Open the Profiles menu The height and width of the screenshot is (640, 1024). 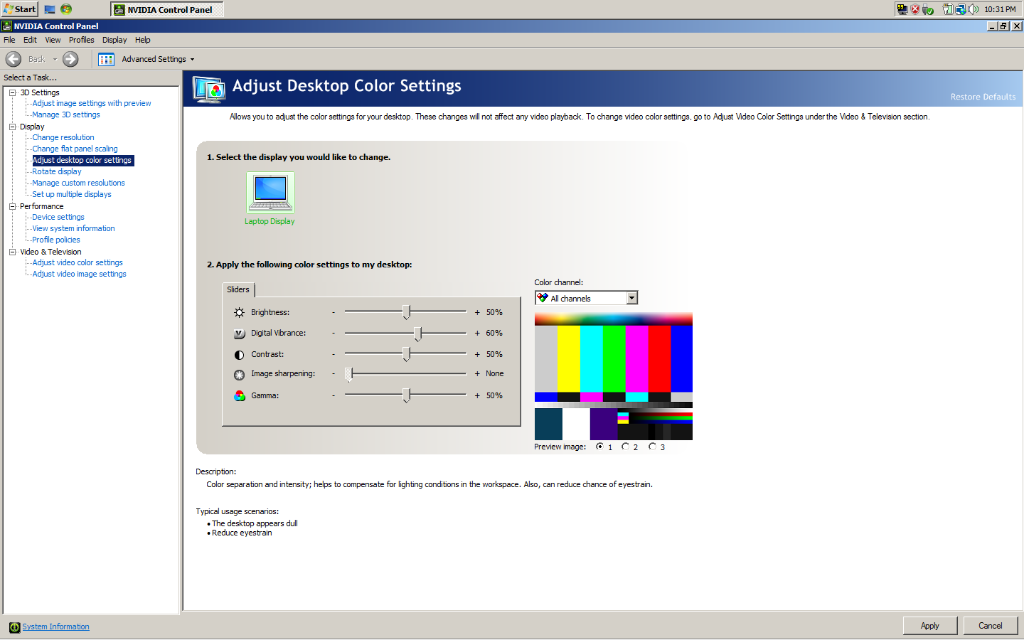82,40
